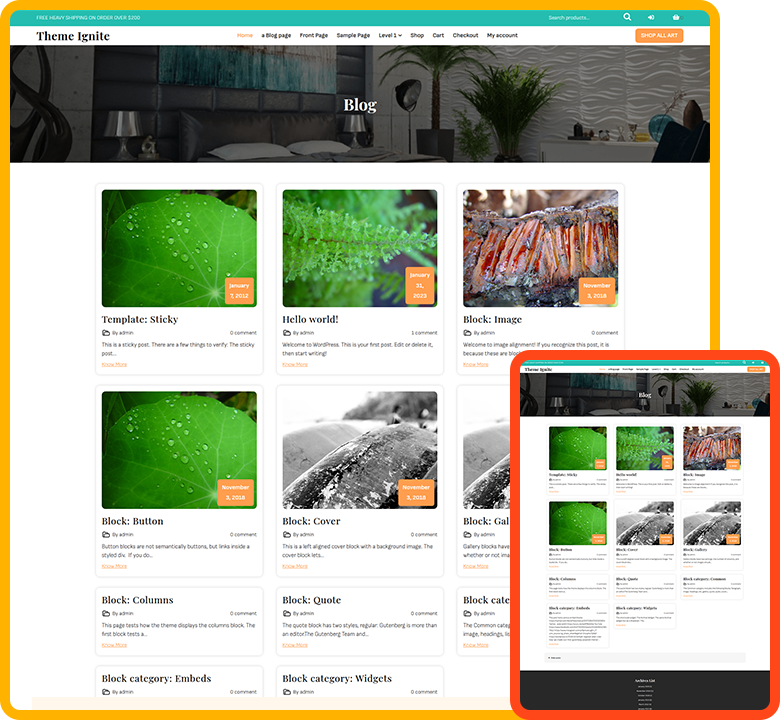Click the Theme Ignite site logo
780x720 pixels.
pyautogui.click(x=73, y=36)
